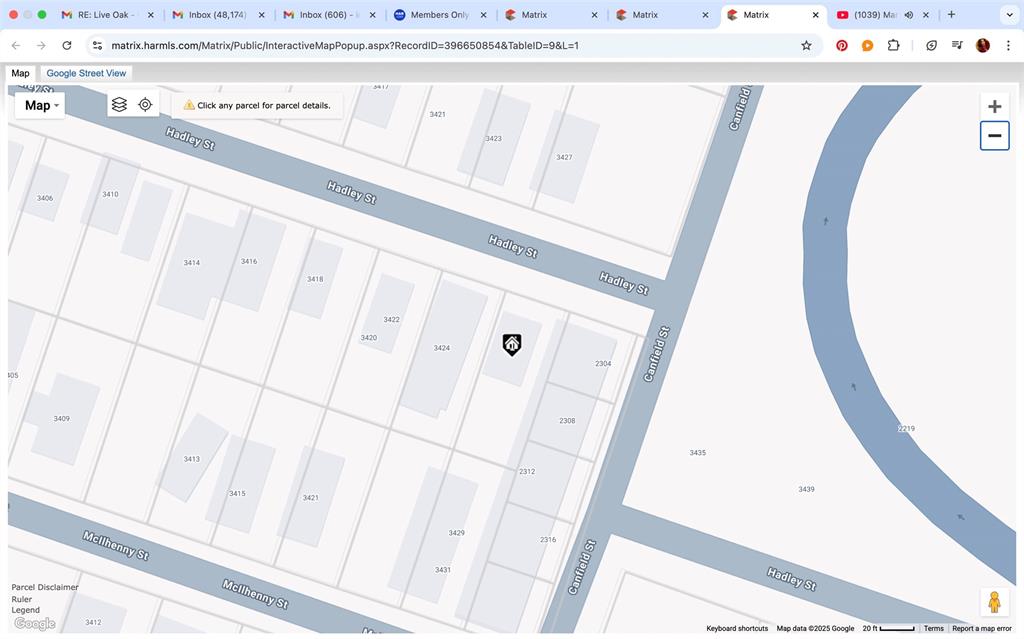
Task: Open a new browser tab
Action: tap(952, 14)
